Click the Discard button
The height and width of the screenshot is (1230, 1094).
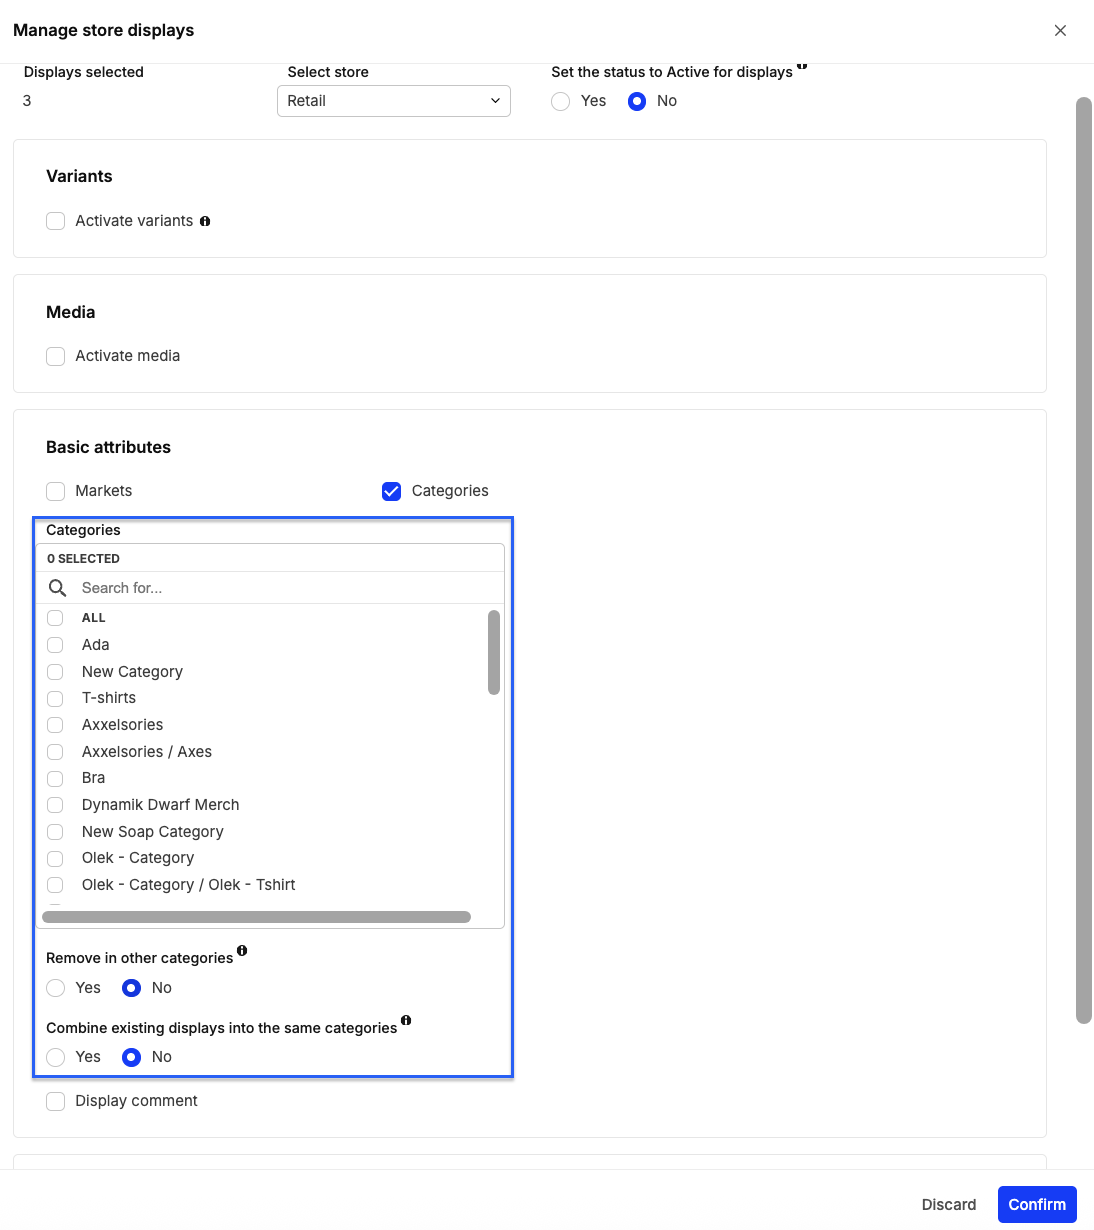[x=949, y=1204]
